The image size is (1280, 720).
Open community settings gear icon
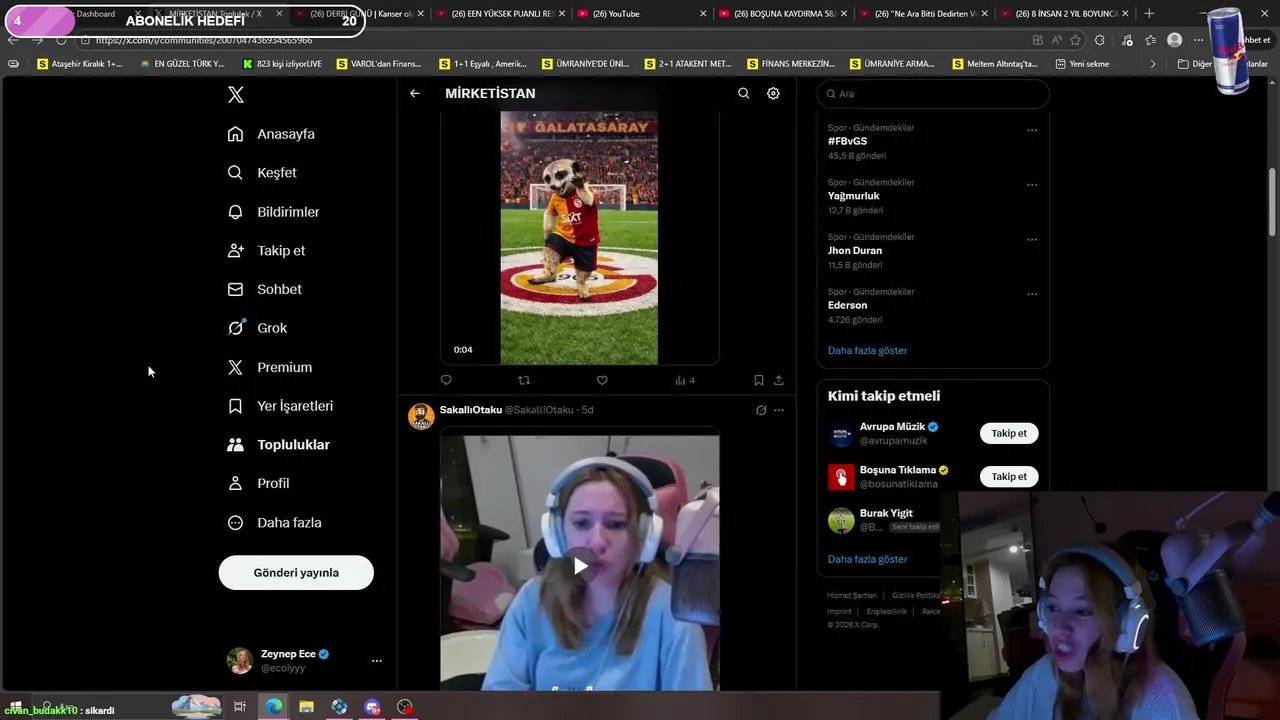click(x=773, y=93)
